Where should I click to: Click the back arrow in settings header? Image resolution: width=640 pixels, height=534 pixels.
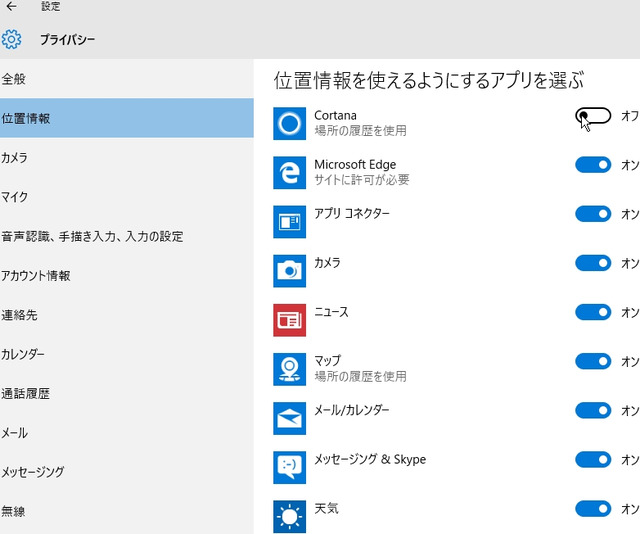[x=11, y=6]
